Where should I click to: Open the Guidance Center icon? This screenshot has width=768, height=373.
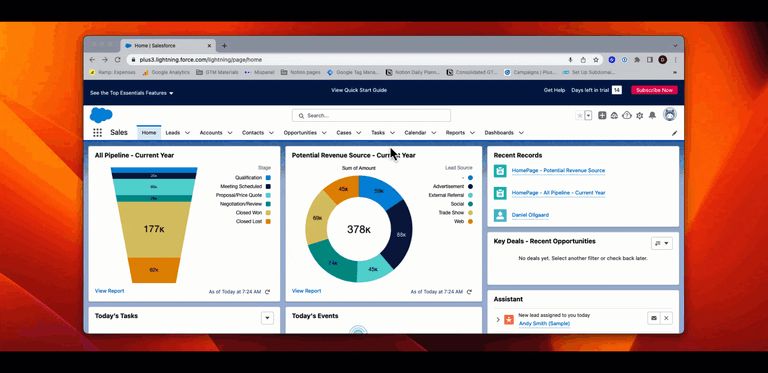click(614, 116)
